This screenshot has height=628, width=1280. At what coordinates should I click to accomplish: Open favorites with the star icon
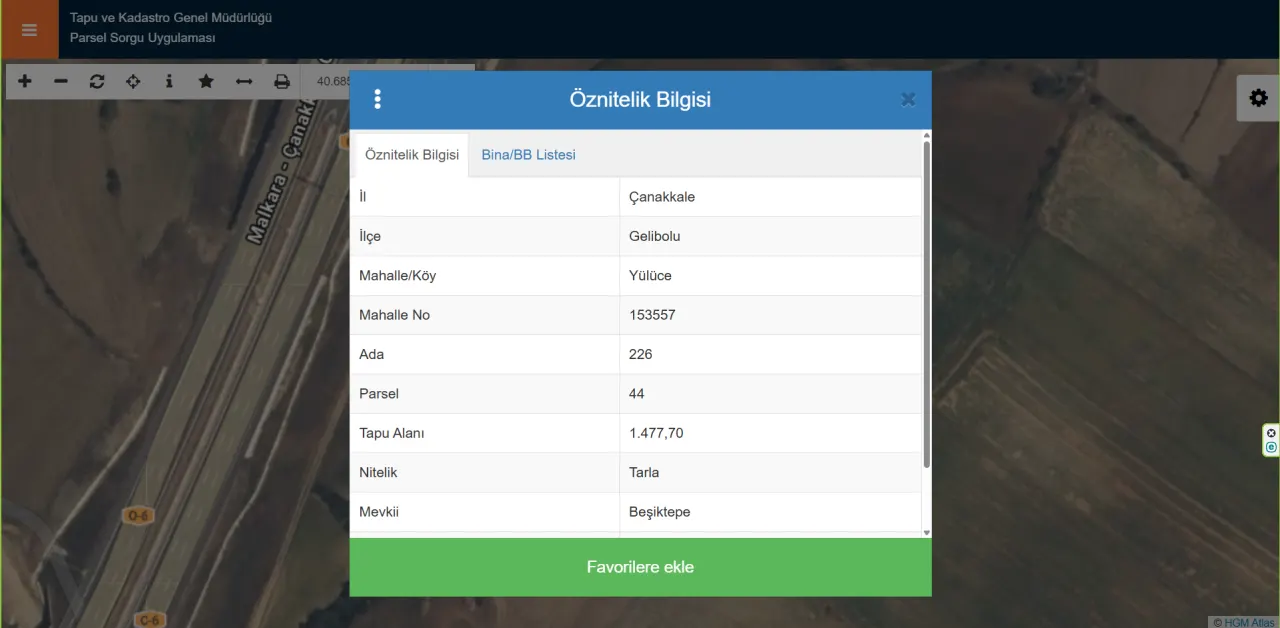tap(206, 82)
